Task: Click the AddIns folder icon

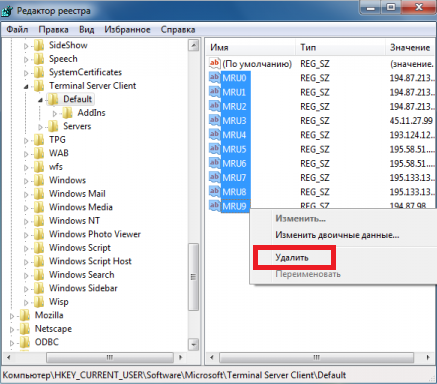Action: tap(68, 113)
